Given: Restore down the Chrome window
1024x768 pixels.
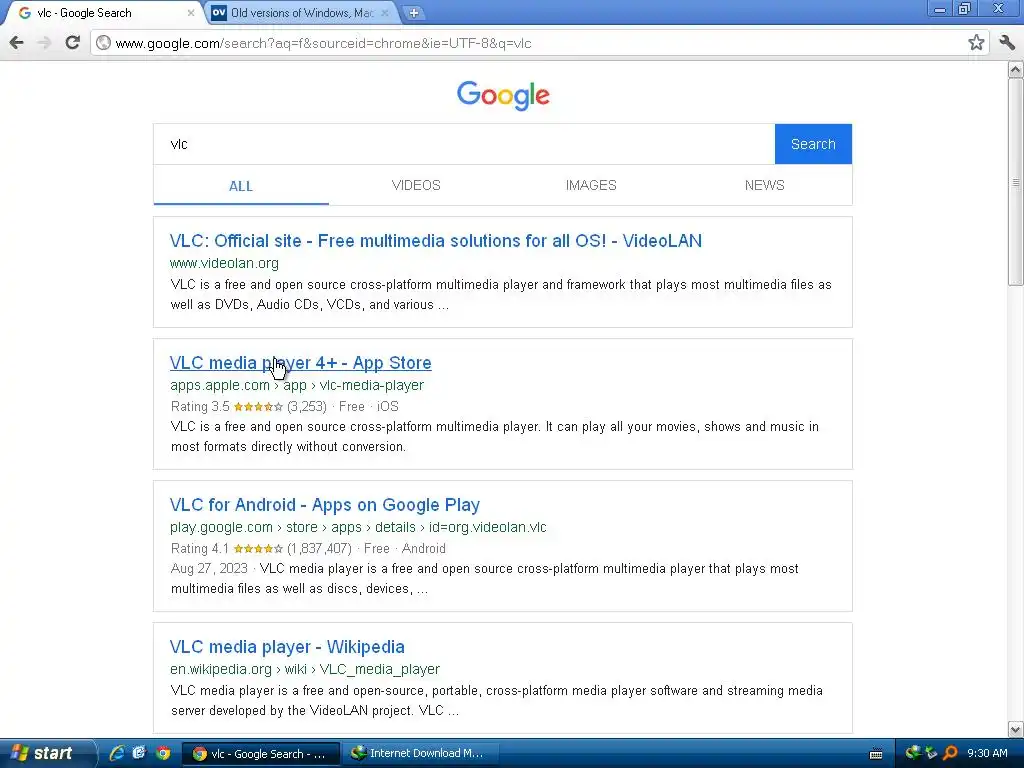Looking at the screenshot, I should point(965,9).
